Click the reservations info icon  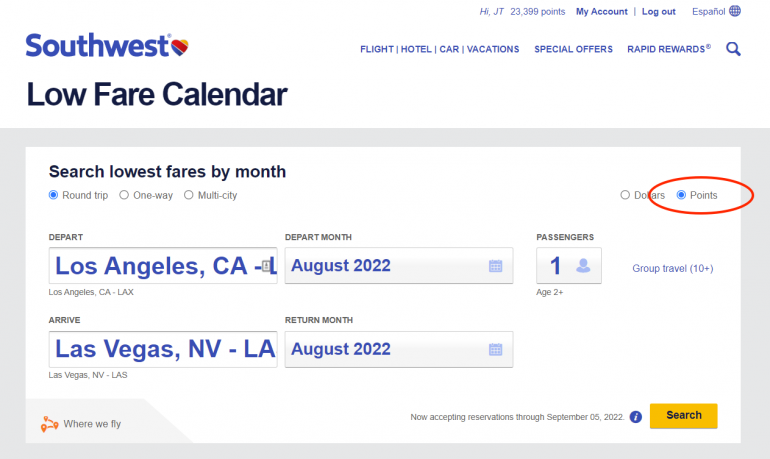(636, 416)
